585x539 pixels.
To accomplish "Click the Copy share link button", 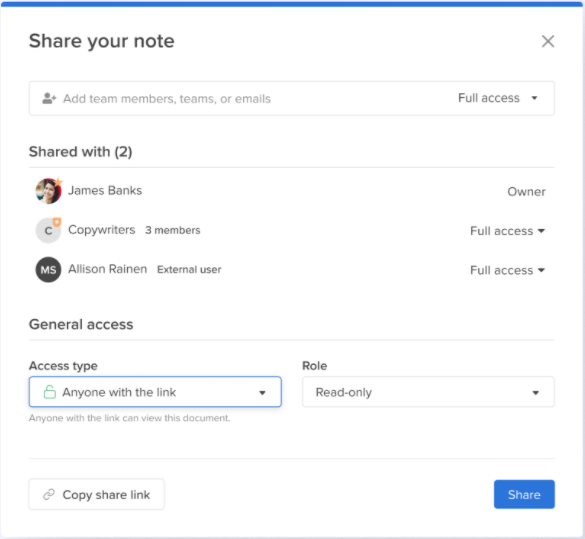I will (97, 494).
